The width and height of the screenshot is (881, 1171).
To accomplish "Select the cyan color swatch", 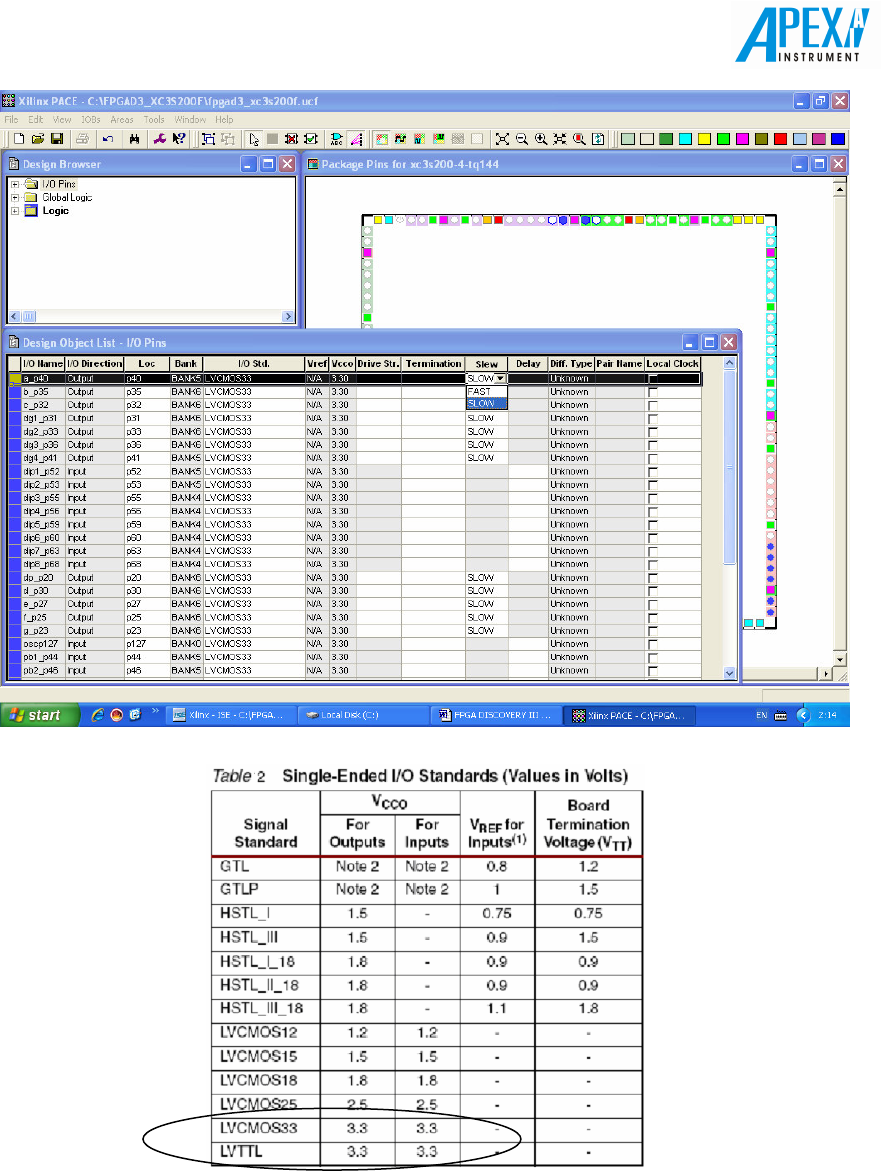I will (x=685, y=139).
